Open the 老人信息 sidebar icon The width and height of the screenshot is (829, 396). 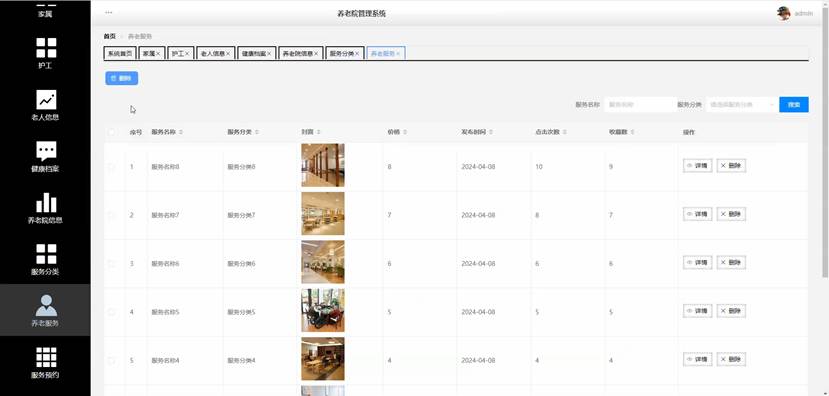[x=46, y=99]
